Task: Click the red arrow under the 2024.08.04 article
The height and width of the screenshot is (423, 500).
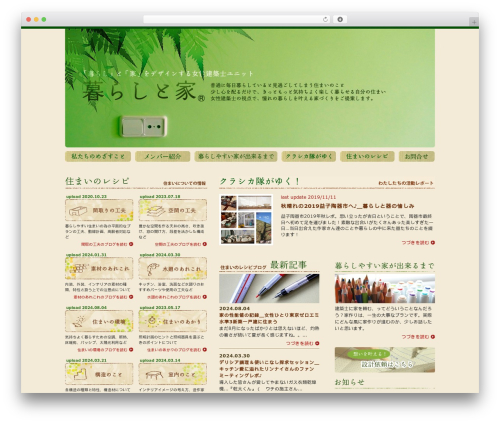Action: click(317, 343)
